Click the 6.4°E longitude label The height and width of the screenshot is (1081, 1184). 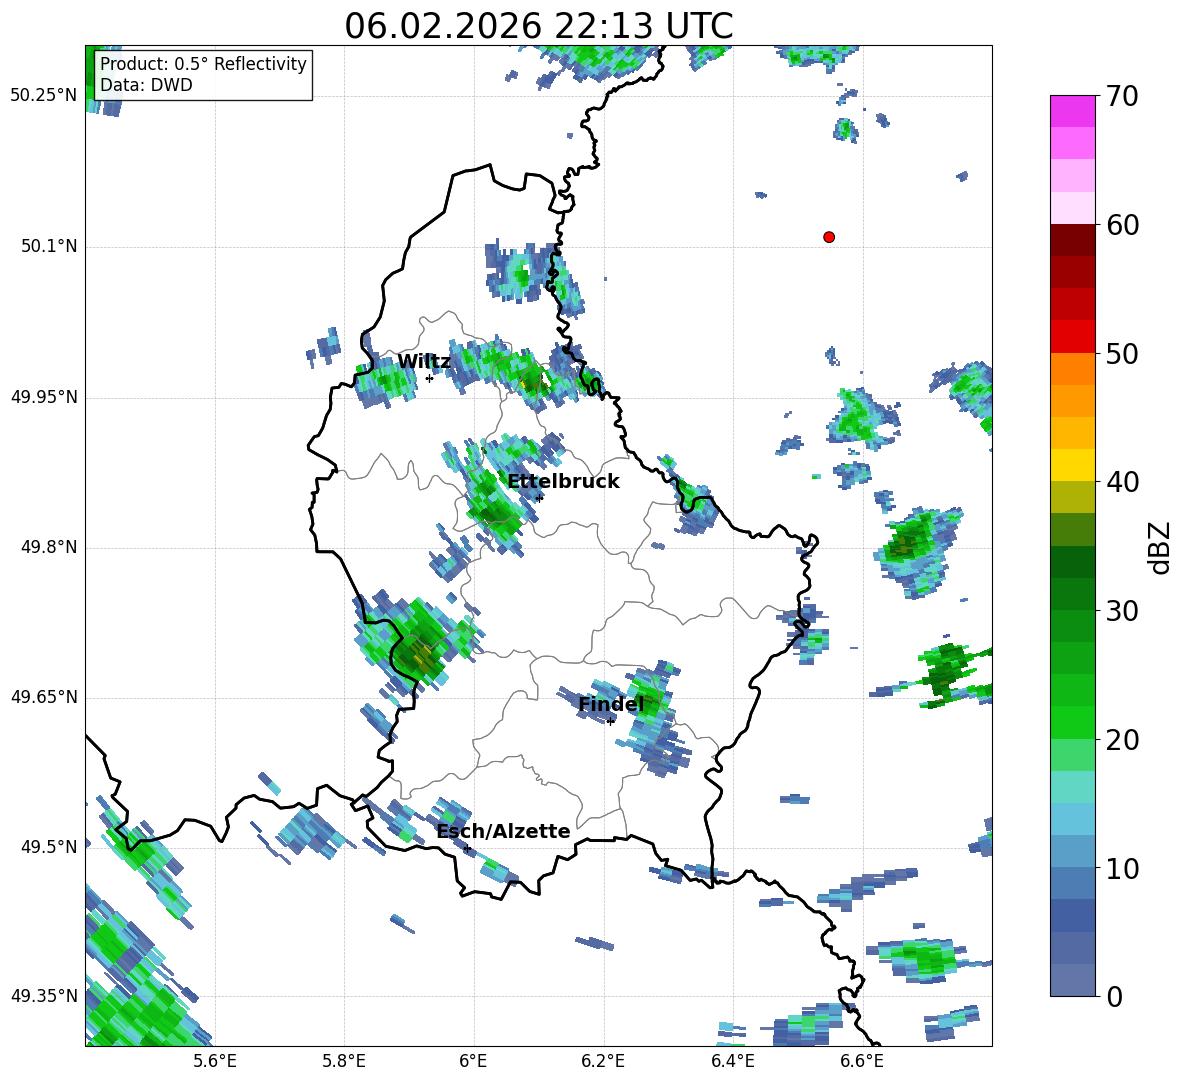point(732,1061)
